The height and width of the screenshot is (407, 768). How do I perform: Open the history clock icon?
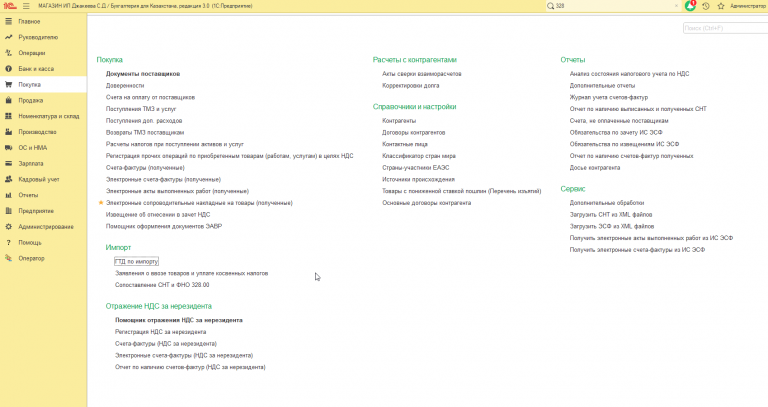706,6
